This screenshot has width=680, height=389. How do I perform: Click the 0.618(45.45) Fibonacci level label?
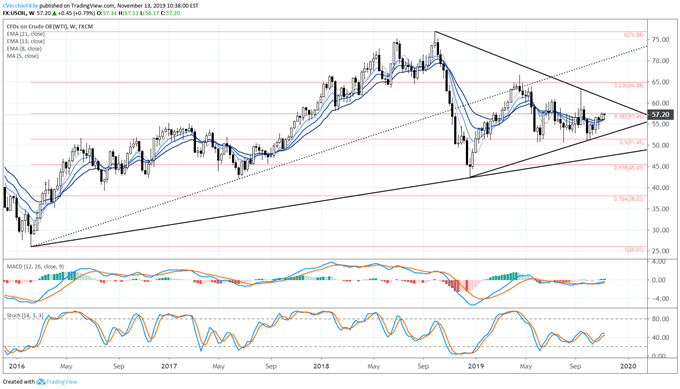[630, 167]
